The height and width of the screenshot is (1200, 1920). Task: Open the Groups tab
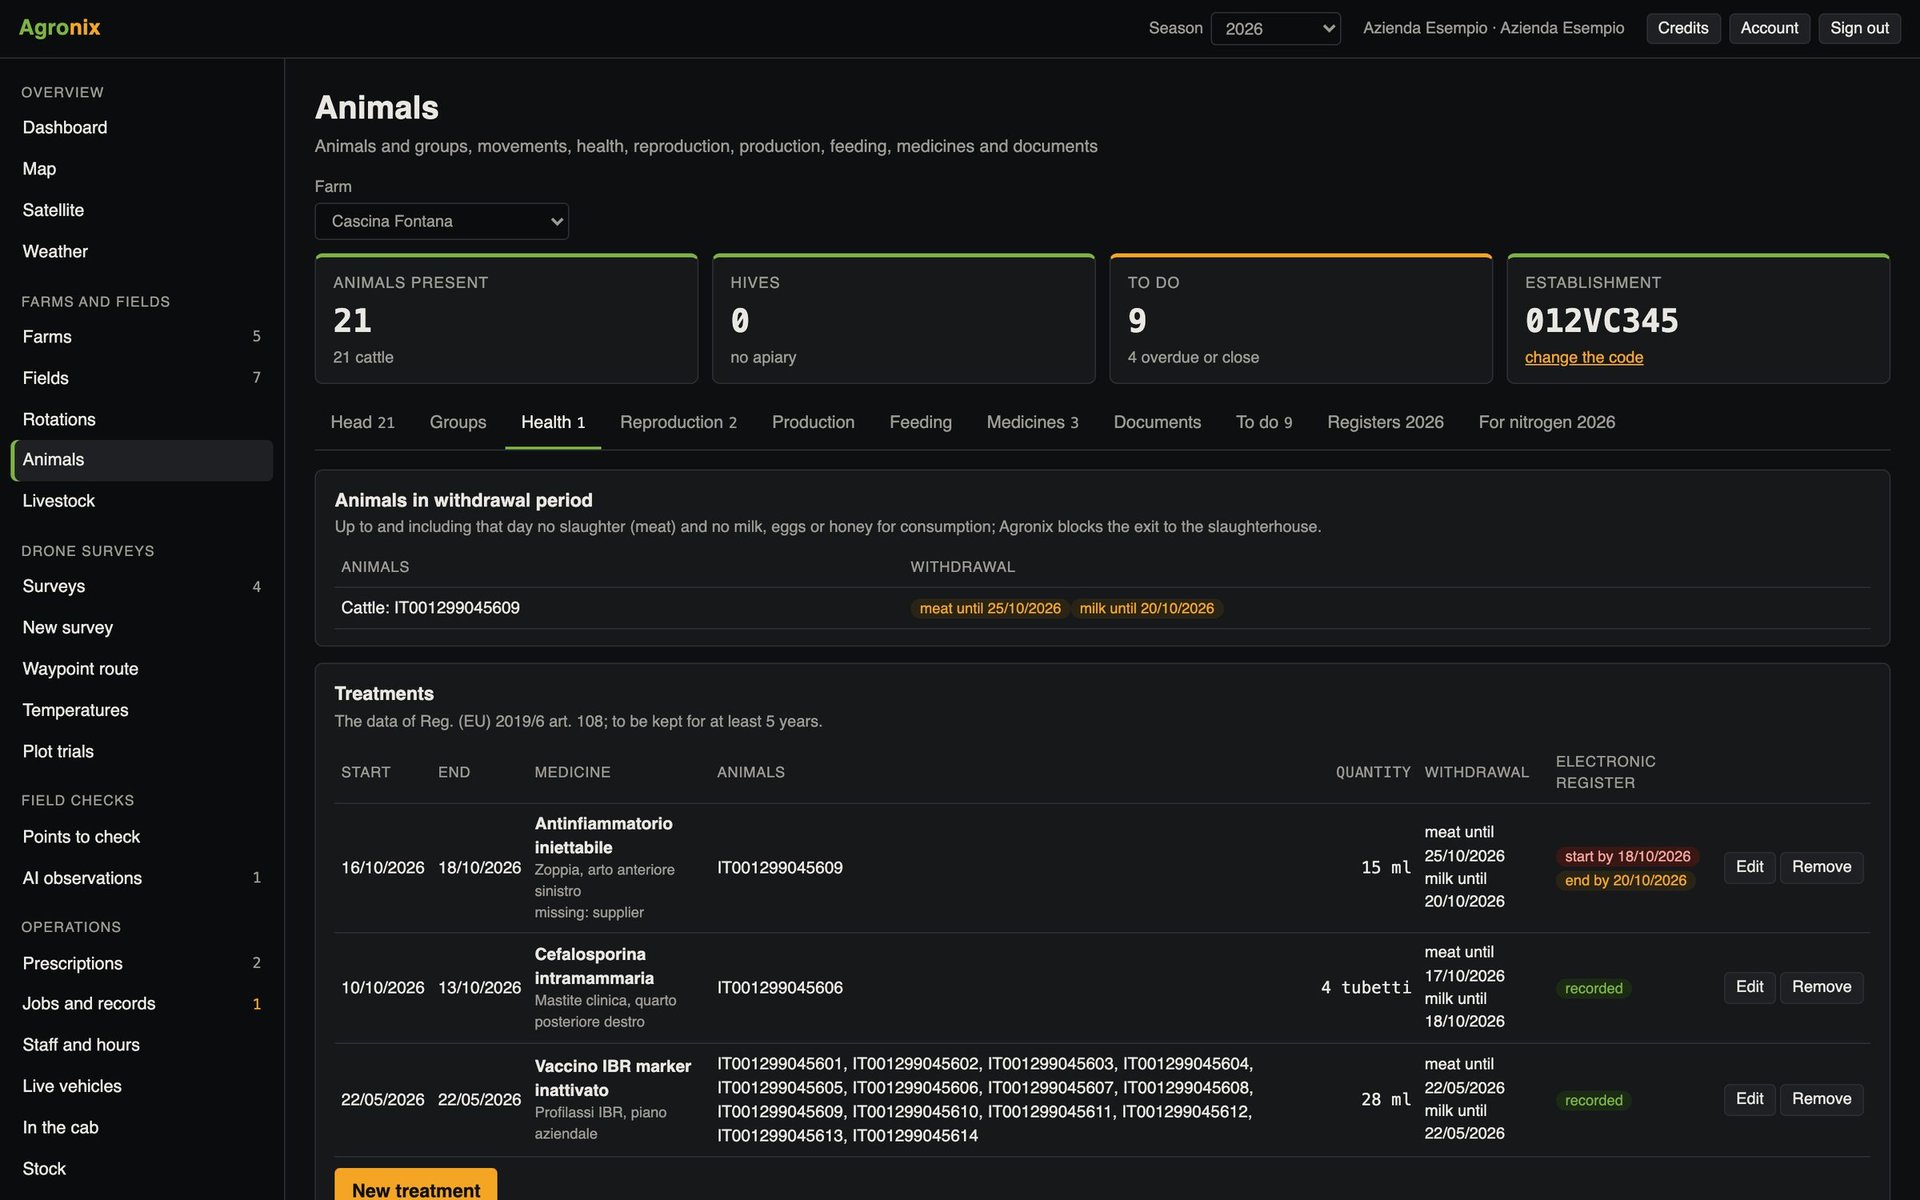(x=458, y=422)
